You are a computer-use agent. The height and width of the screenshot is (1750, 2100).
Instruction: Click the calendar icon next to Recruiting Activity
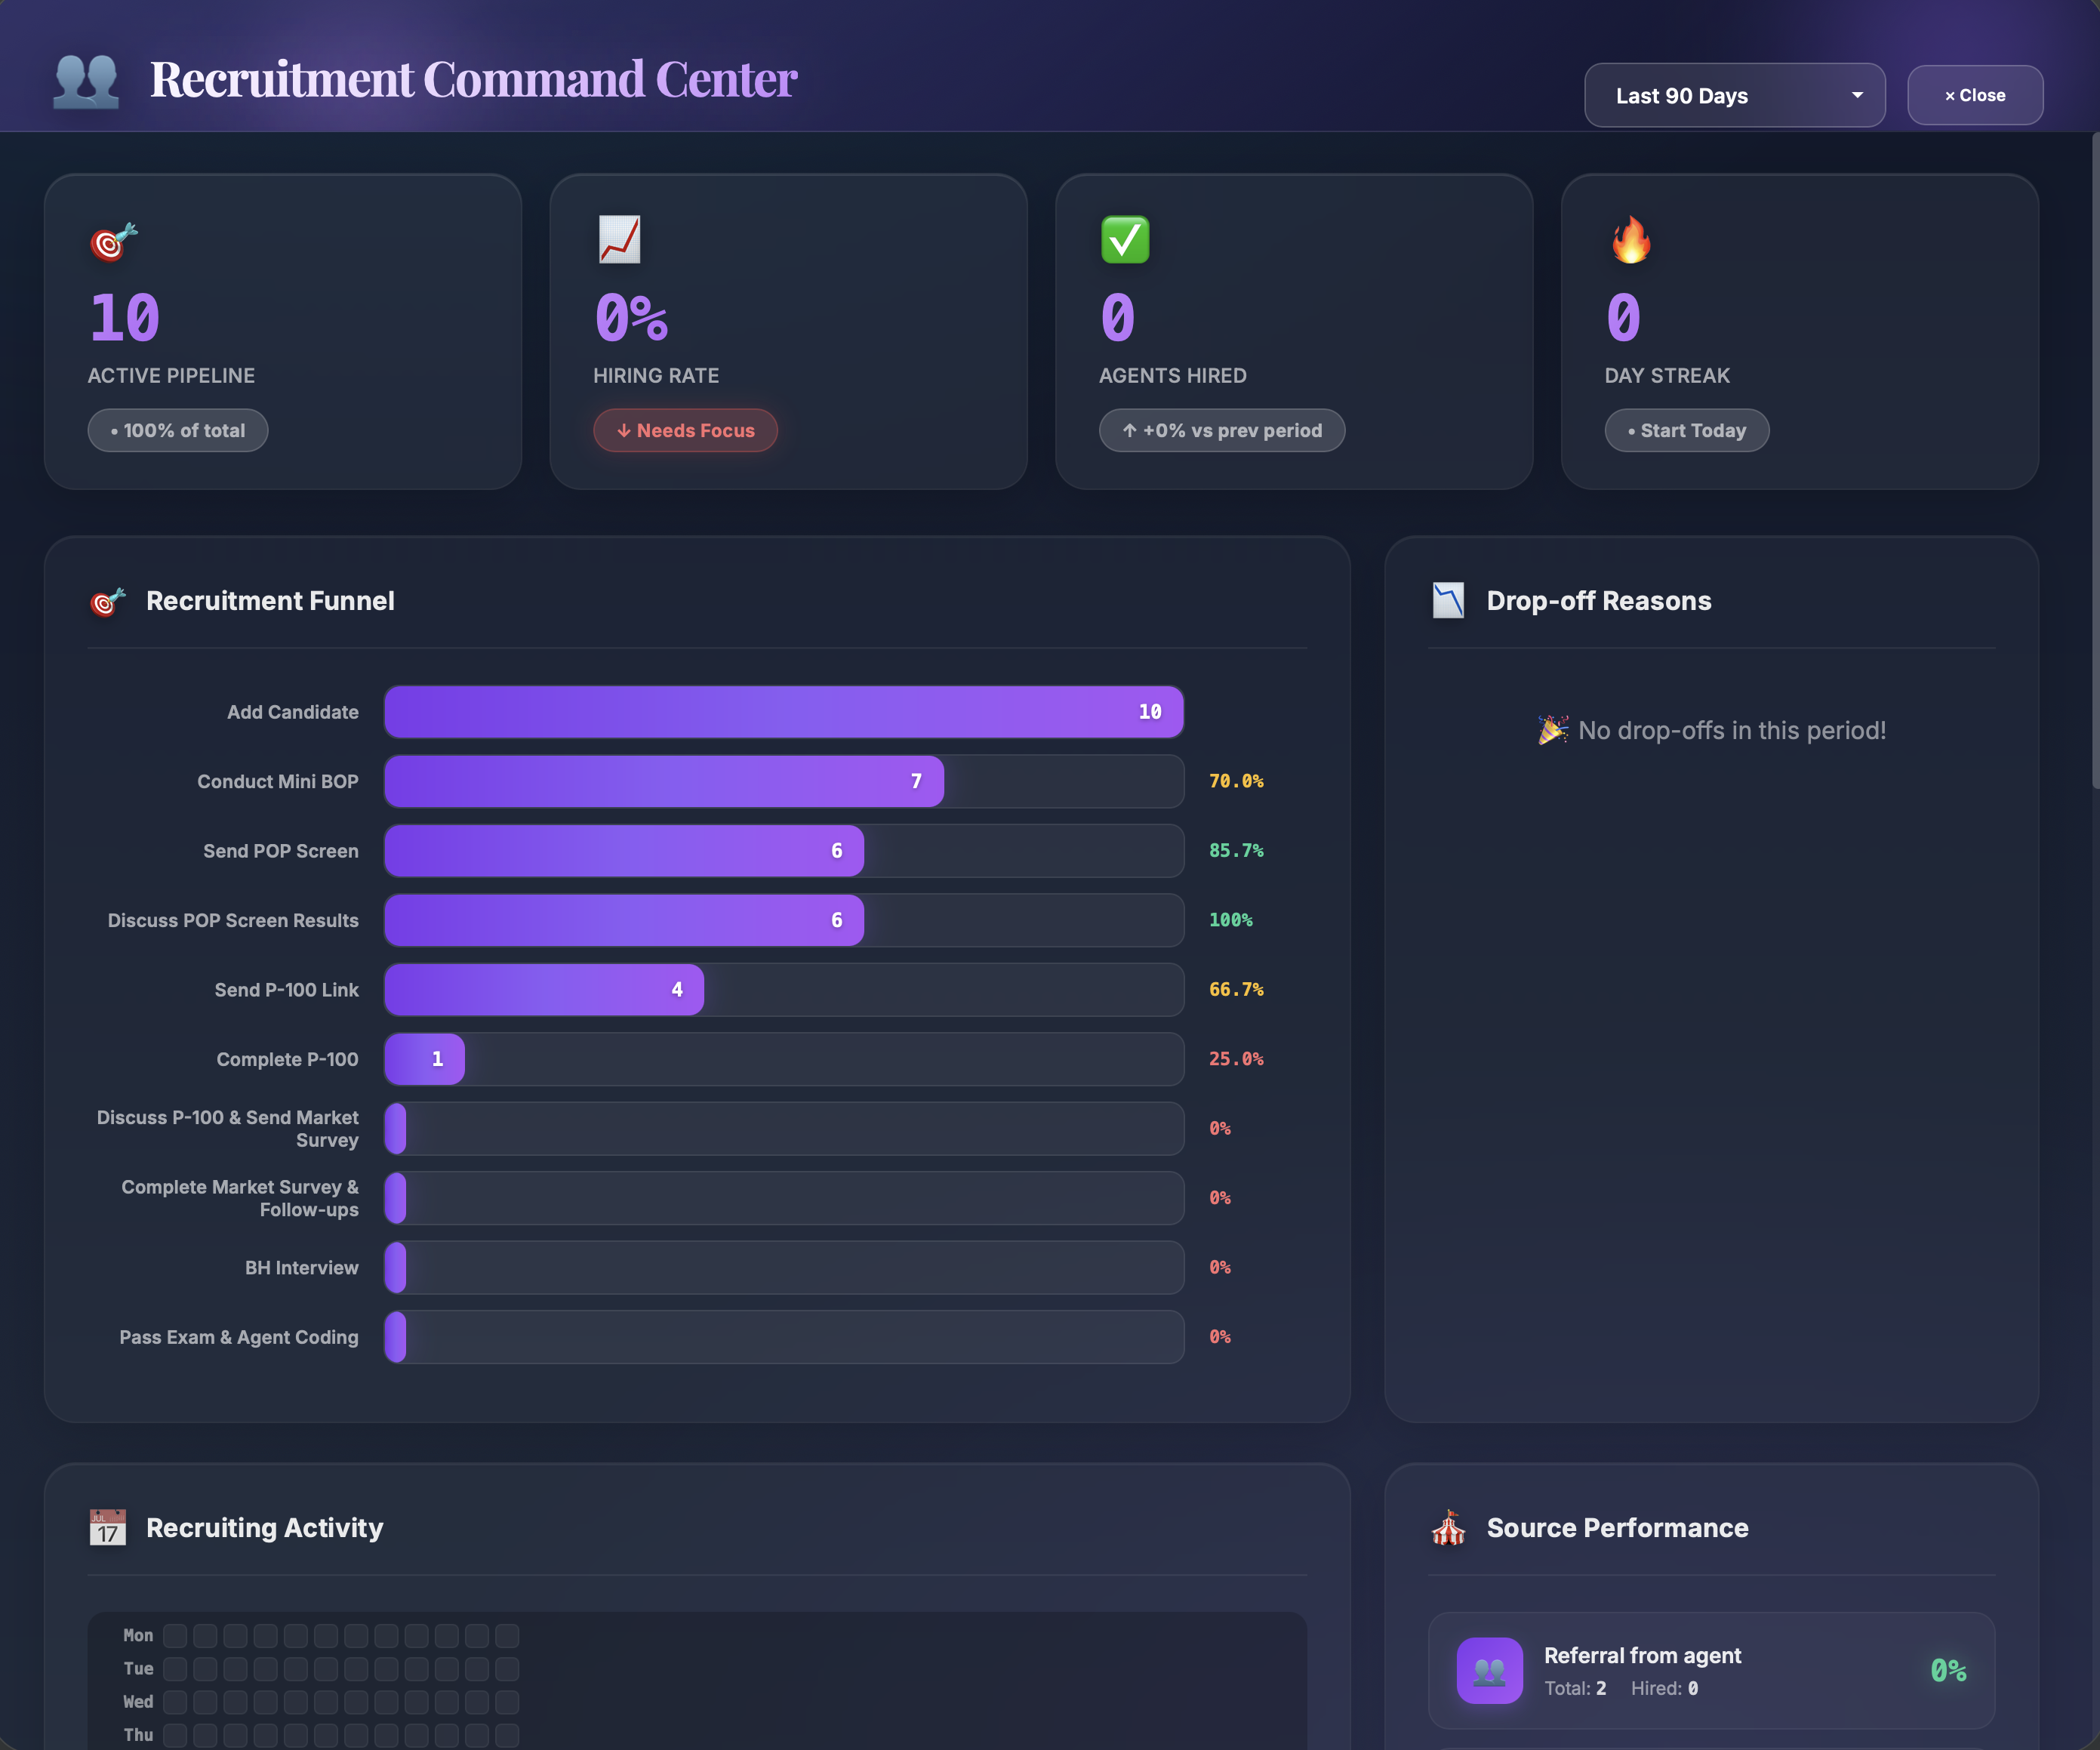pyautogui.click(x=107, y=1528)
